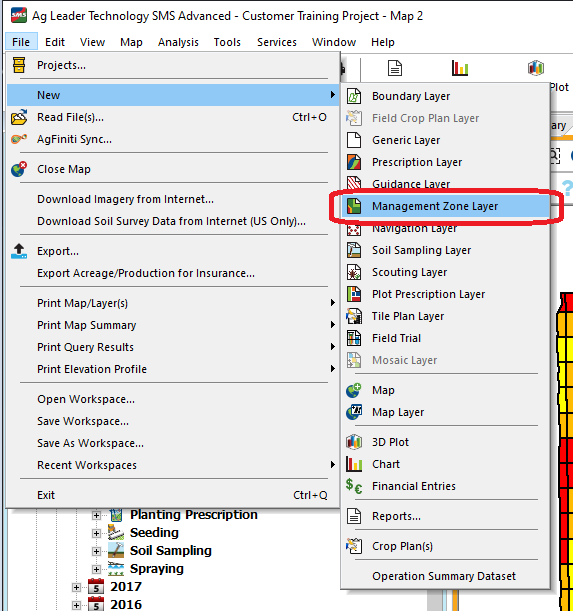Click the Financial Entries currency icon
This screenshot has height=611, width=573.
354,486
